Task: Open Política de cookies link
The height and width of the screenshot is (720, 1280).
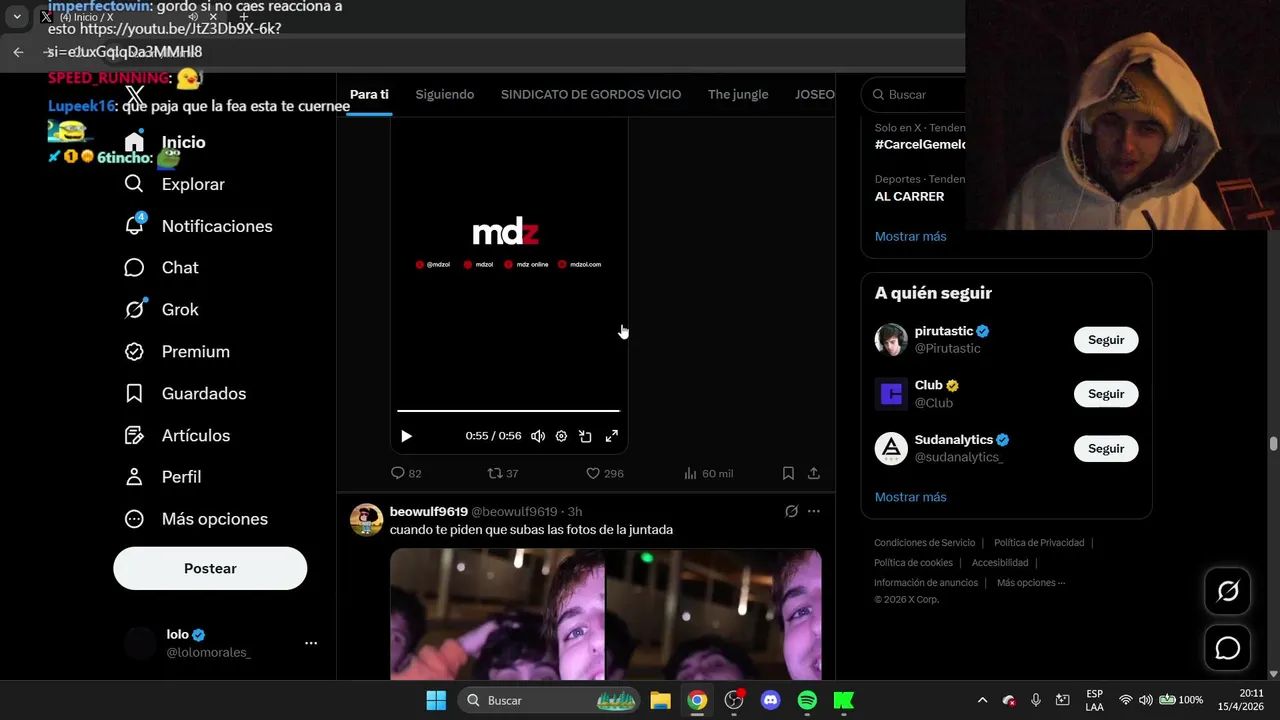Action: coord(913,563)
